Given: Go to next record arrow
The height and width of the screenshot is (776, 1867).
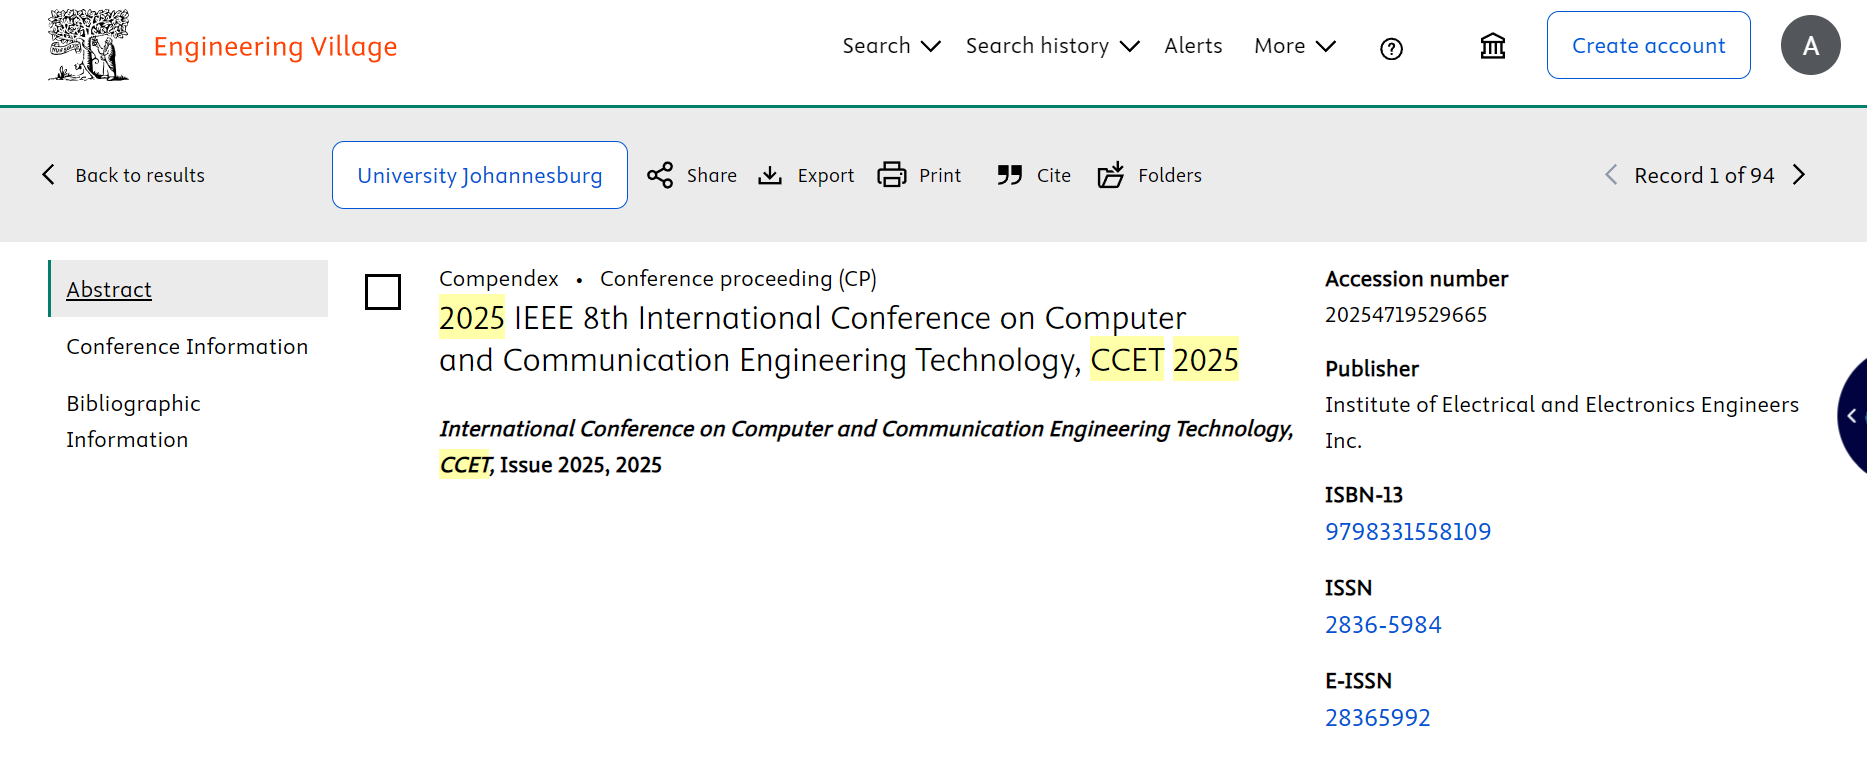Looking at the screenshot, I should [1799, 175].
